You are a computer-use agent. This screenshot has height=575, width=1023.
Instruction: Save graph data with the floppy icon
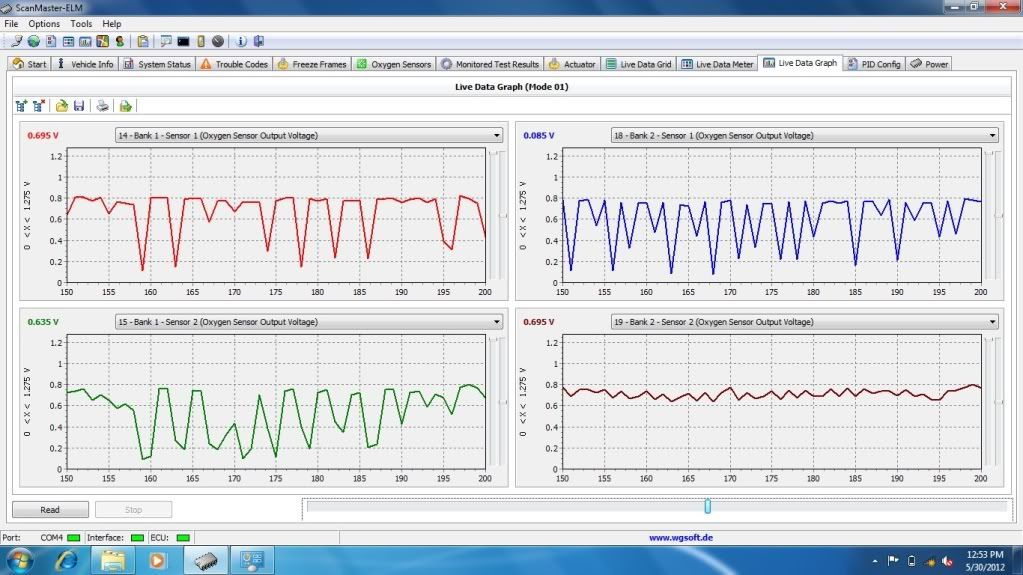pyautogui.click(x=79, y=106)
